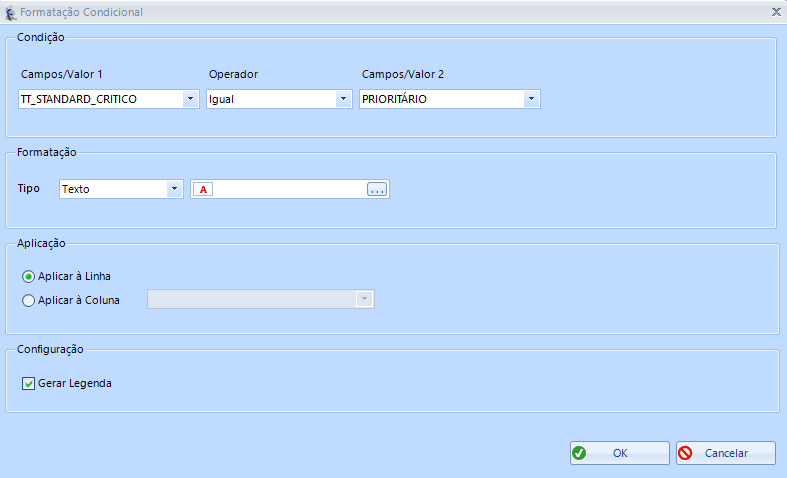Screen dimensions: 787x478
Task: Close the Formatação Condicional dialog
Action: coord(776,12)
